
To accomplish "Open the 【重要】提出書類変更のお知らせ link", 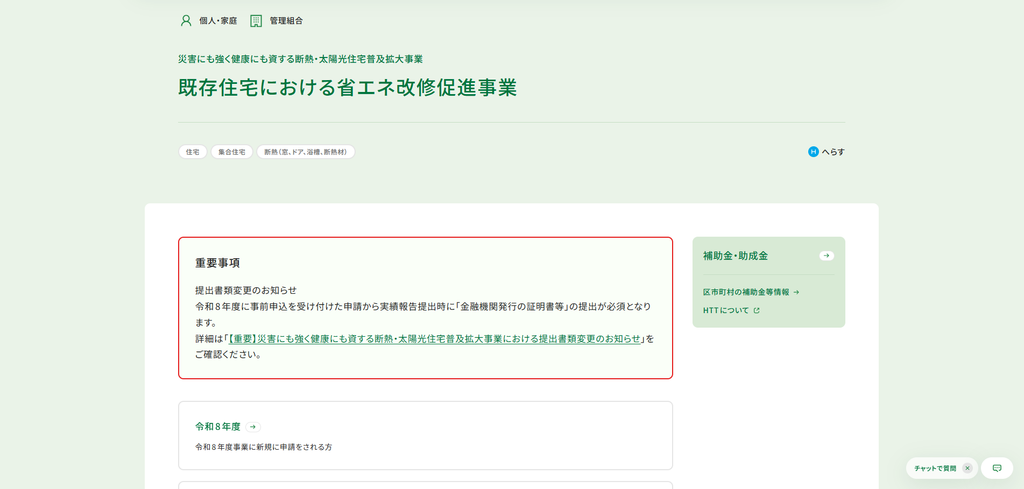I will click(434, 339).
